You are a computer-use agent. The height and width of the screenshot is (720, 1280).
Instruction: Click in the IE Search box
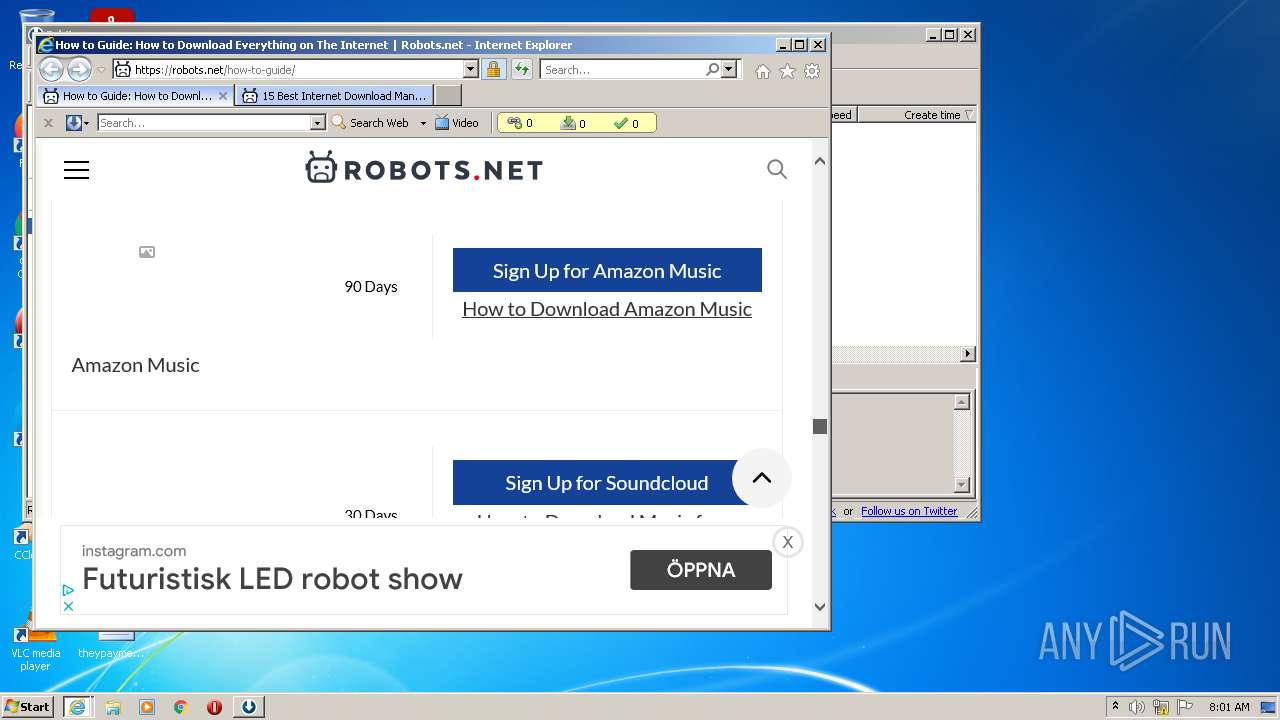click(x=622, y=70)
